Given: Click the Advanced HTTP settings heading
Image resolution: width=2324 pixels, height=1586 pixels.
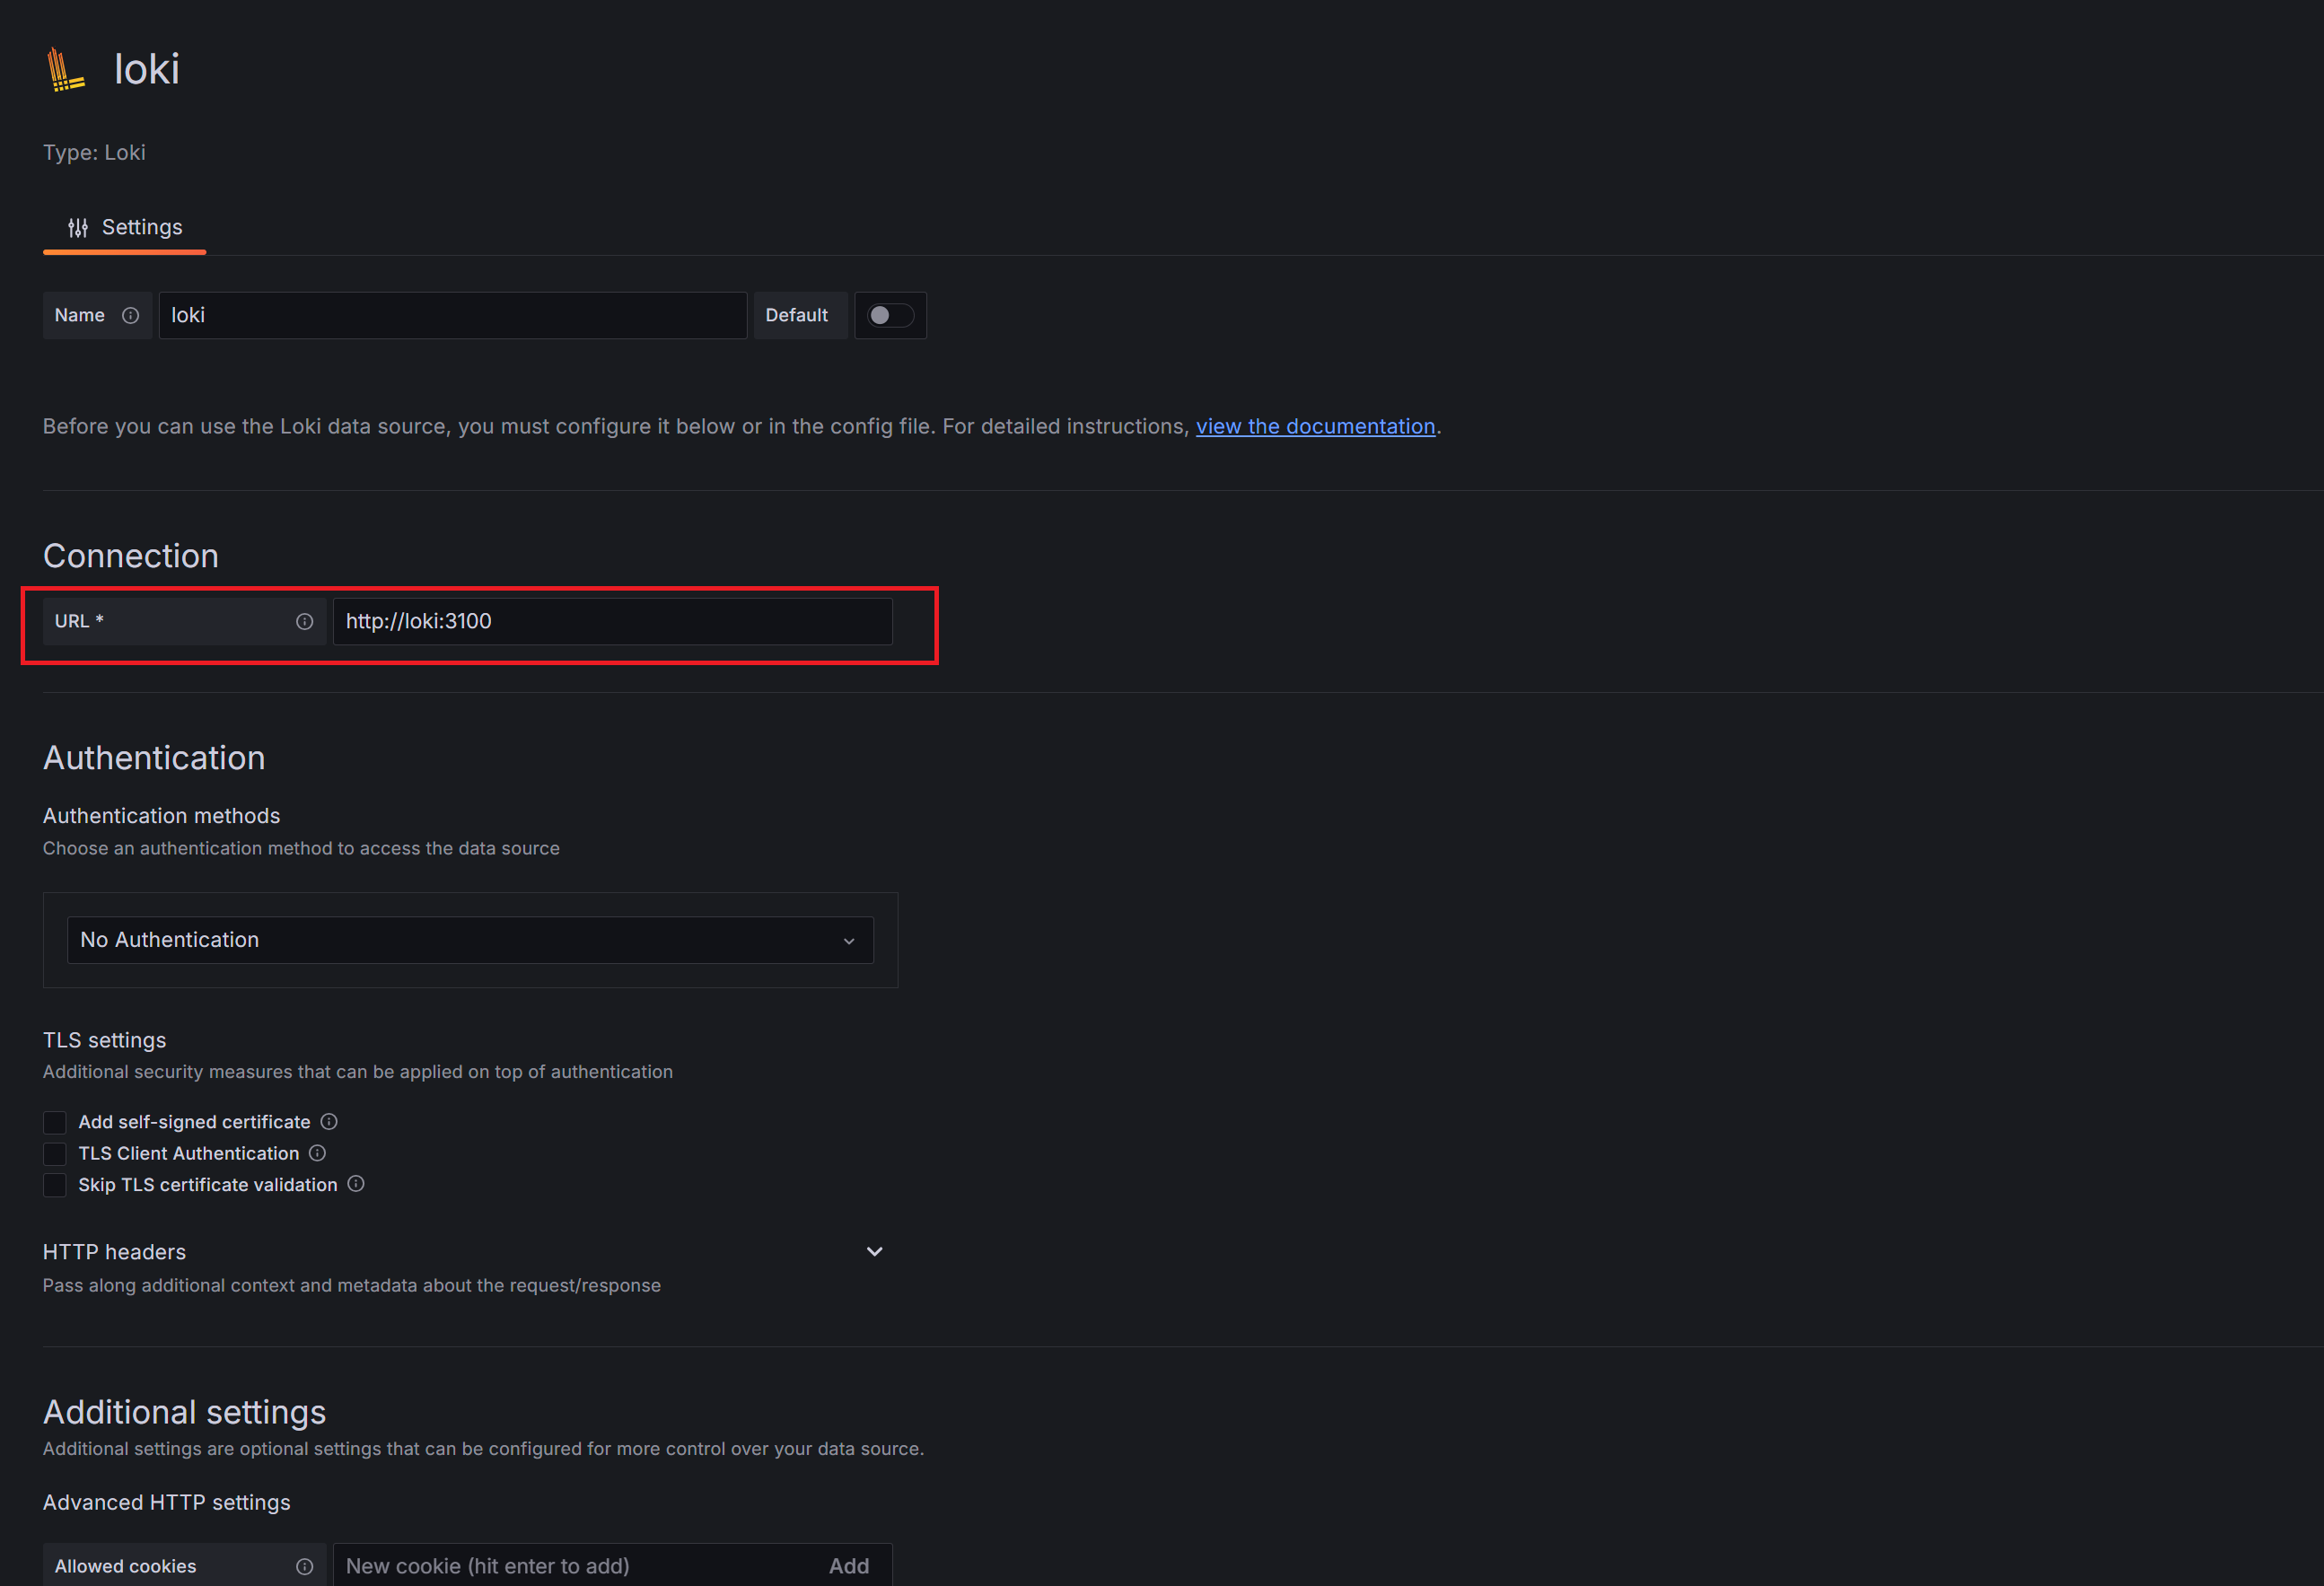Looking at the screenshot, I should (167, 1503).
